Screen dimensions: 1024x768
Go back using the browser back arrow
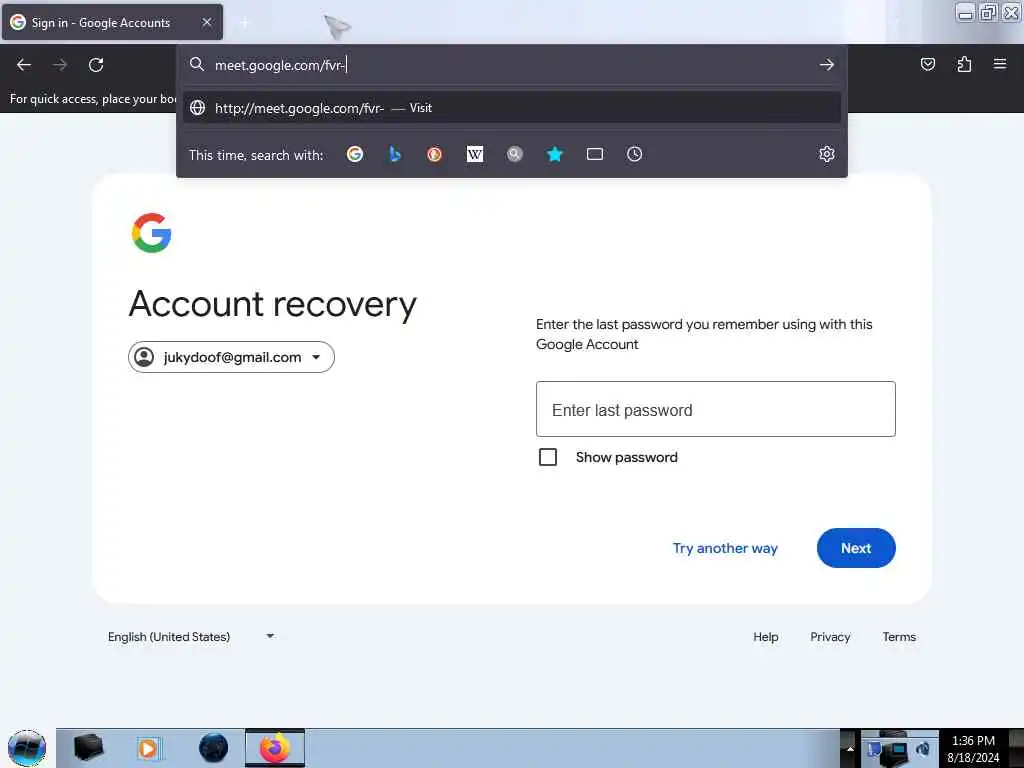pyautogui.click(x=24, y=65)
